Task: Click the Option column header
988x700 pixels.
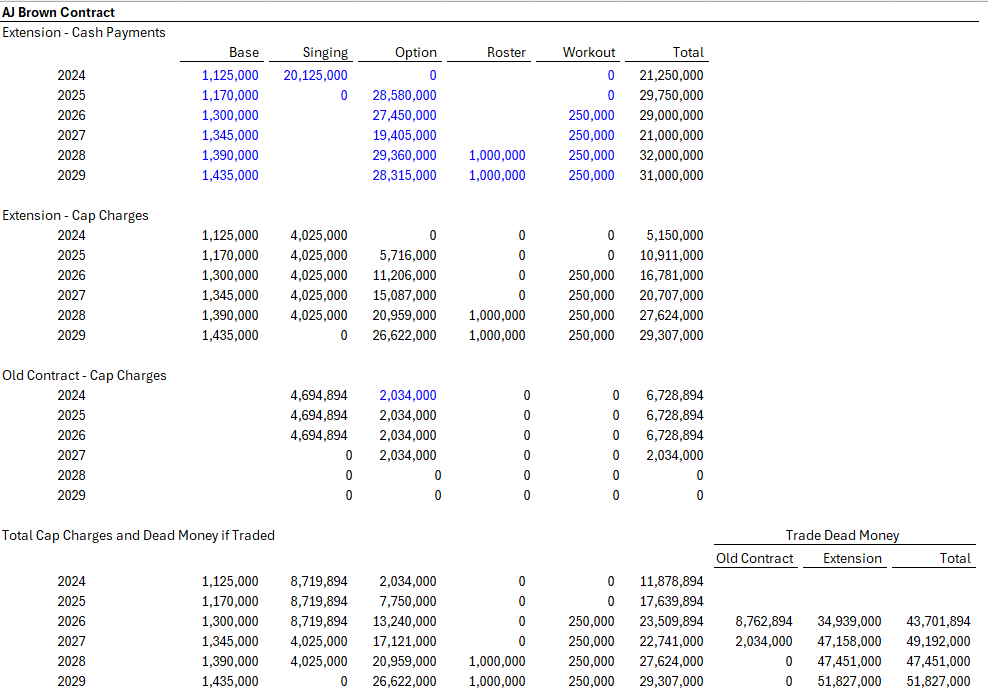Action: pos(416,52)
